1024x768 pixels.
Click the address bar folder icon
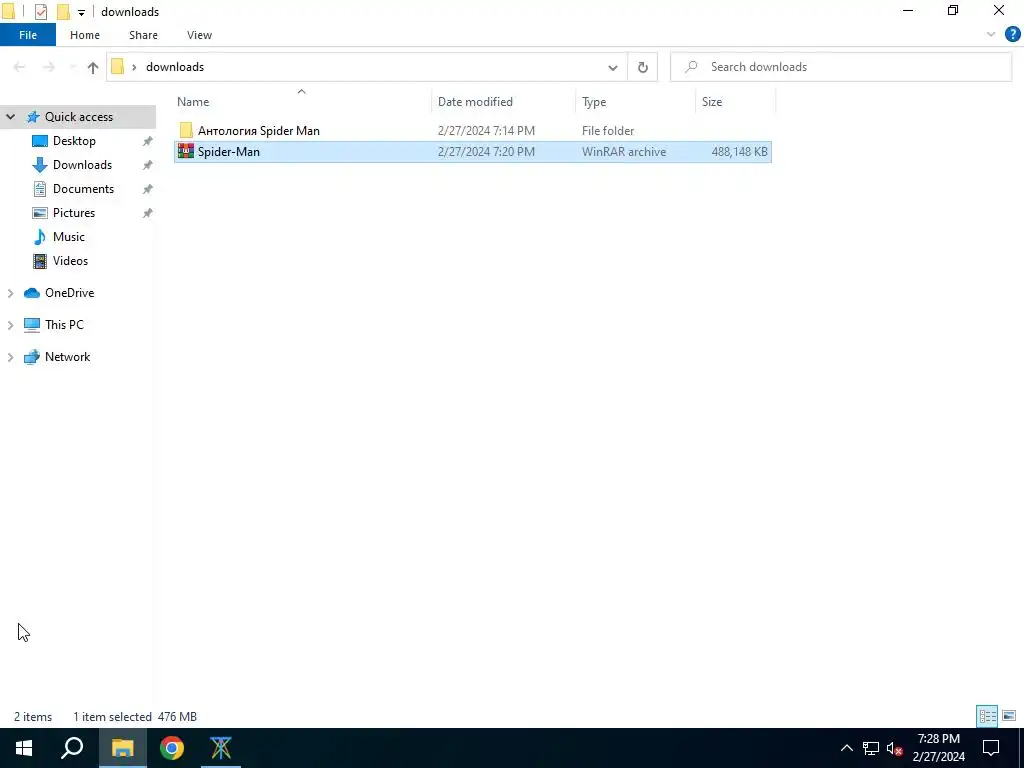pyautogui.click(x=118, y=67)
